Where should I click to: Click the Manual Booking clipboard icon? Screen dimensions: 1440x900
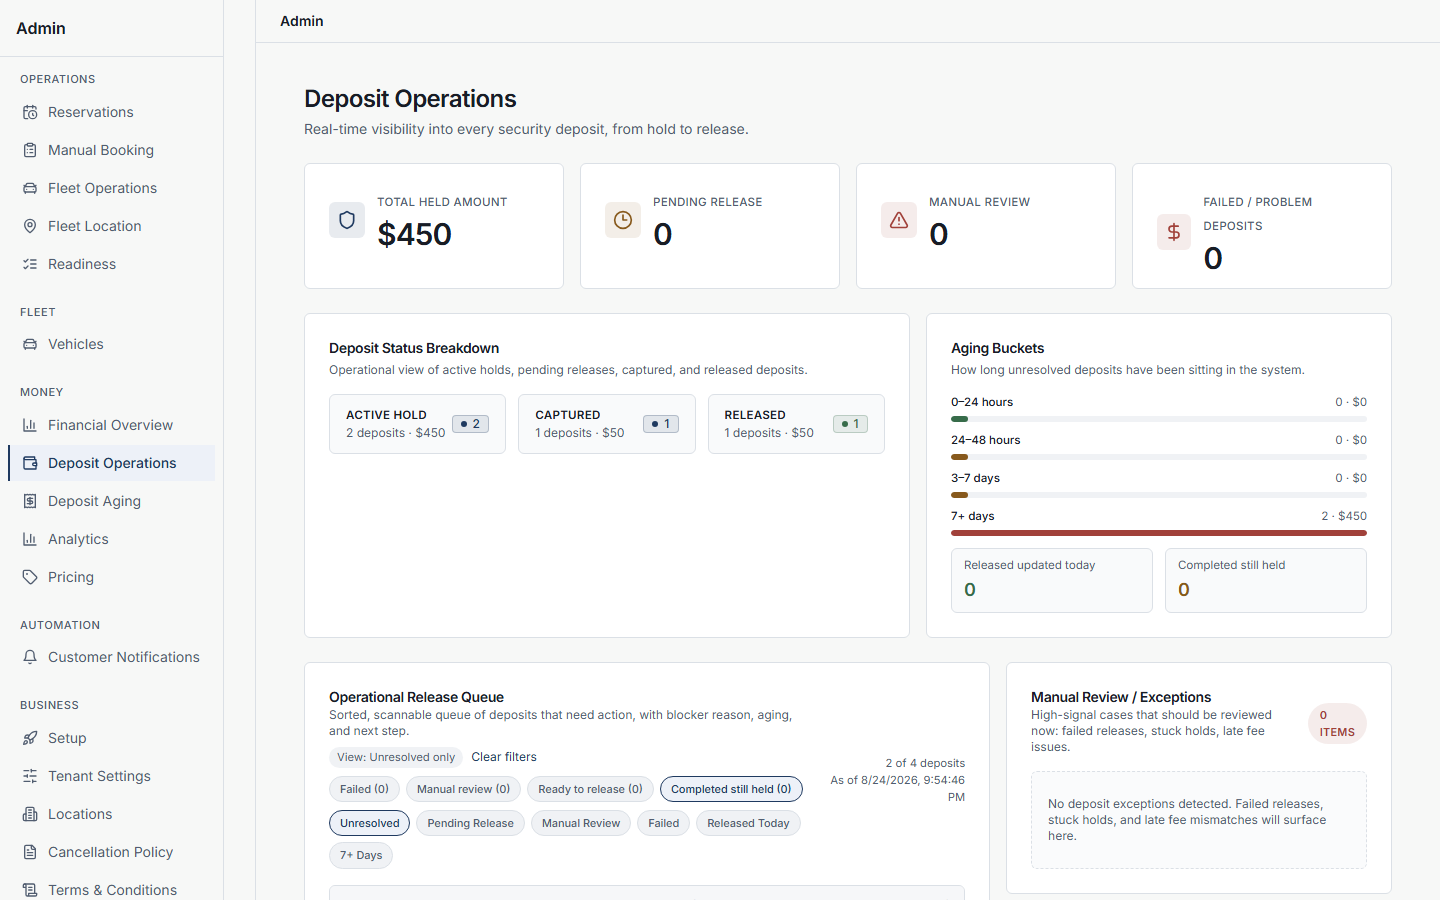(30, 150)
